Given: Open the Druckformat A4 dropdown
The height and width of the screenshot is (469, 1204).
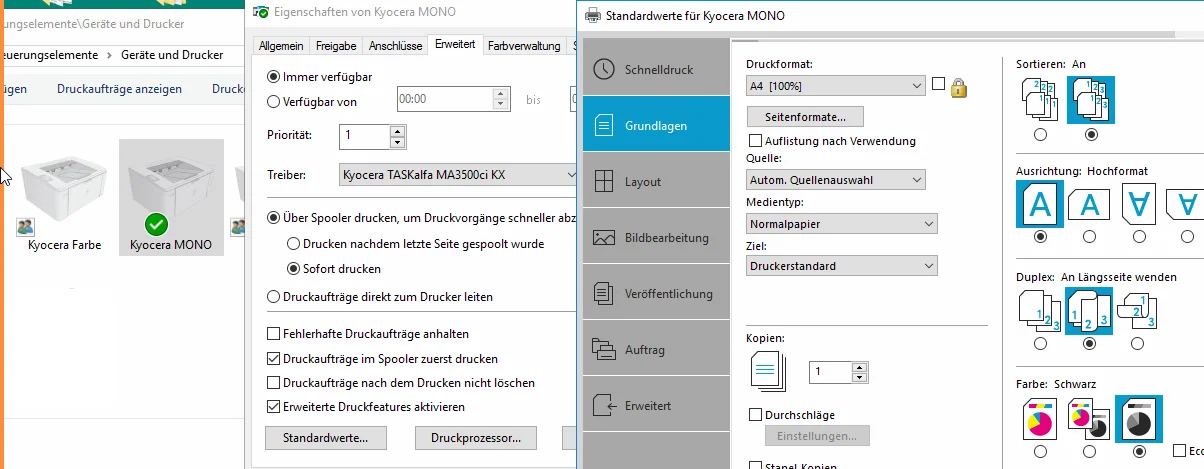Looking at the screenshot, I should 835,87.
